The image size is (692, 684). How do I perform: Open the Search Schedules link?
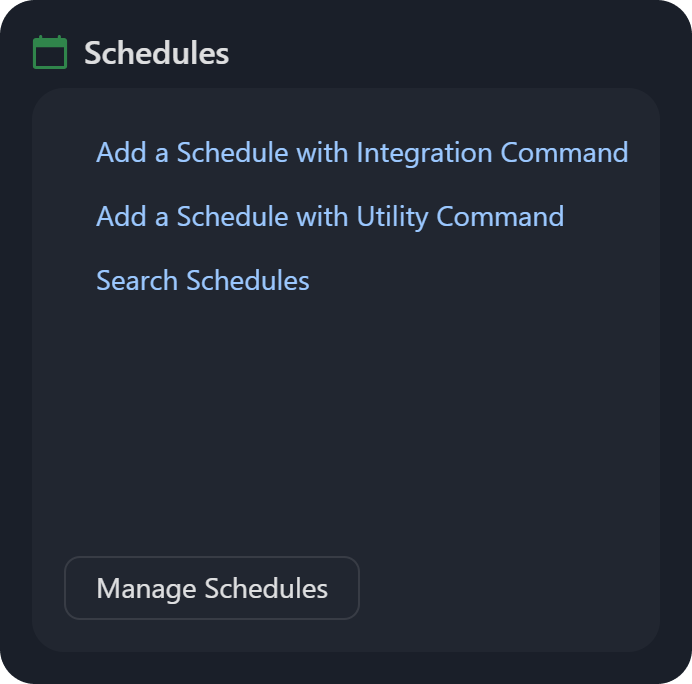(x=203, y=281)
